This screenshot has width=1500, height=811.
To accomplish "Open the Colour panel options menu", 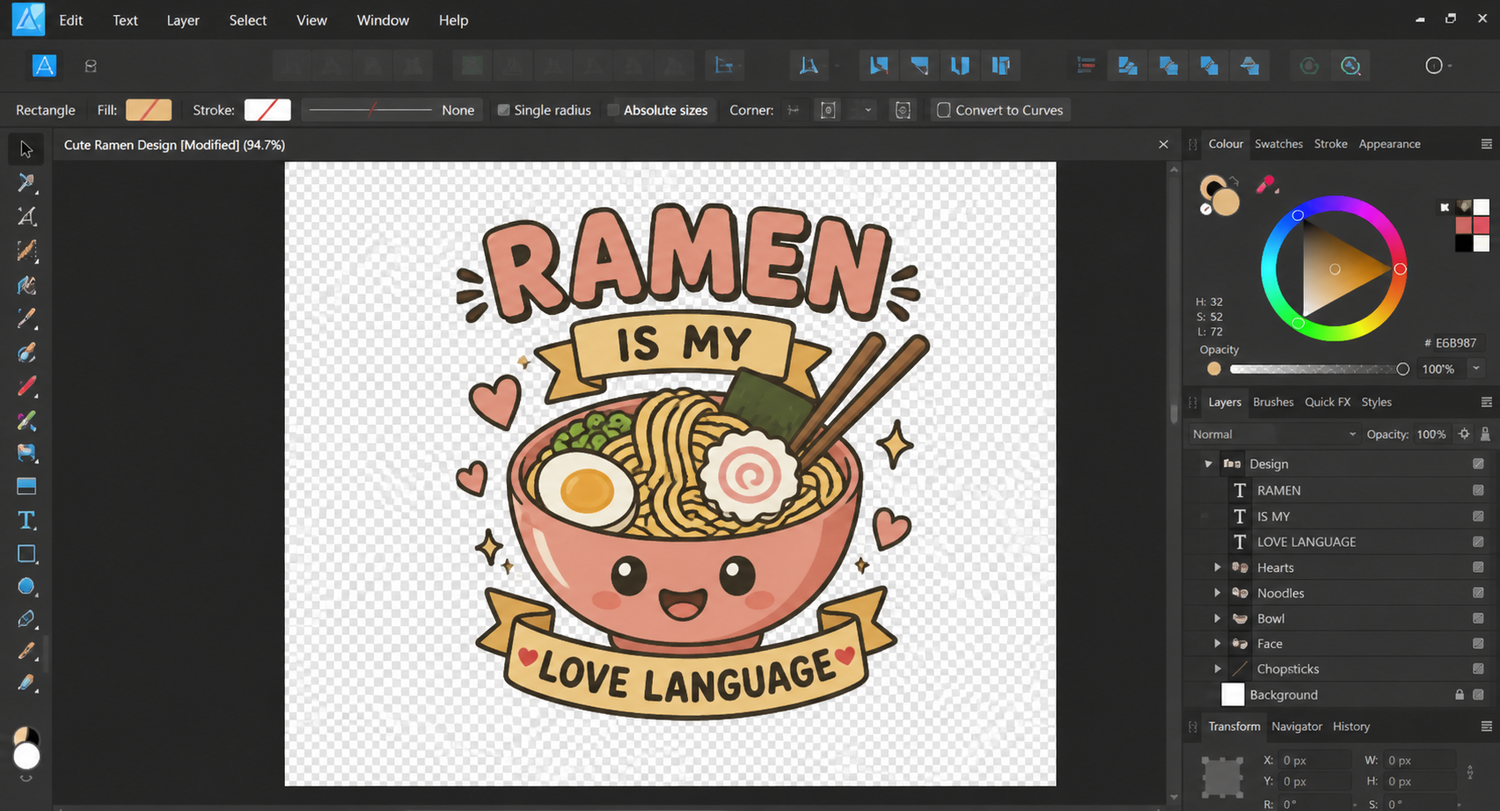I will (x=1486, y=144).
